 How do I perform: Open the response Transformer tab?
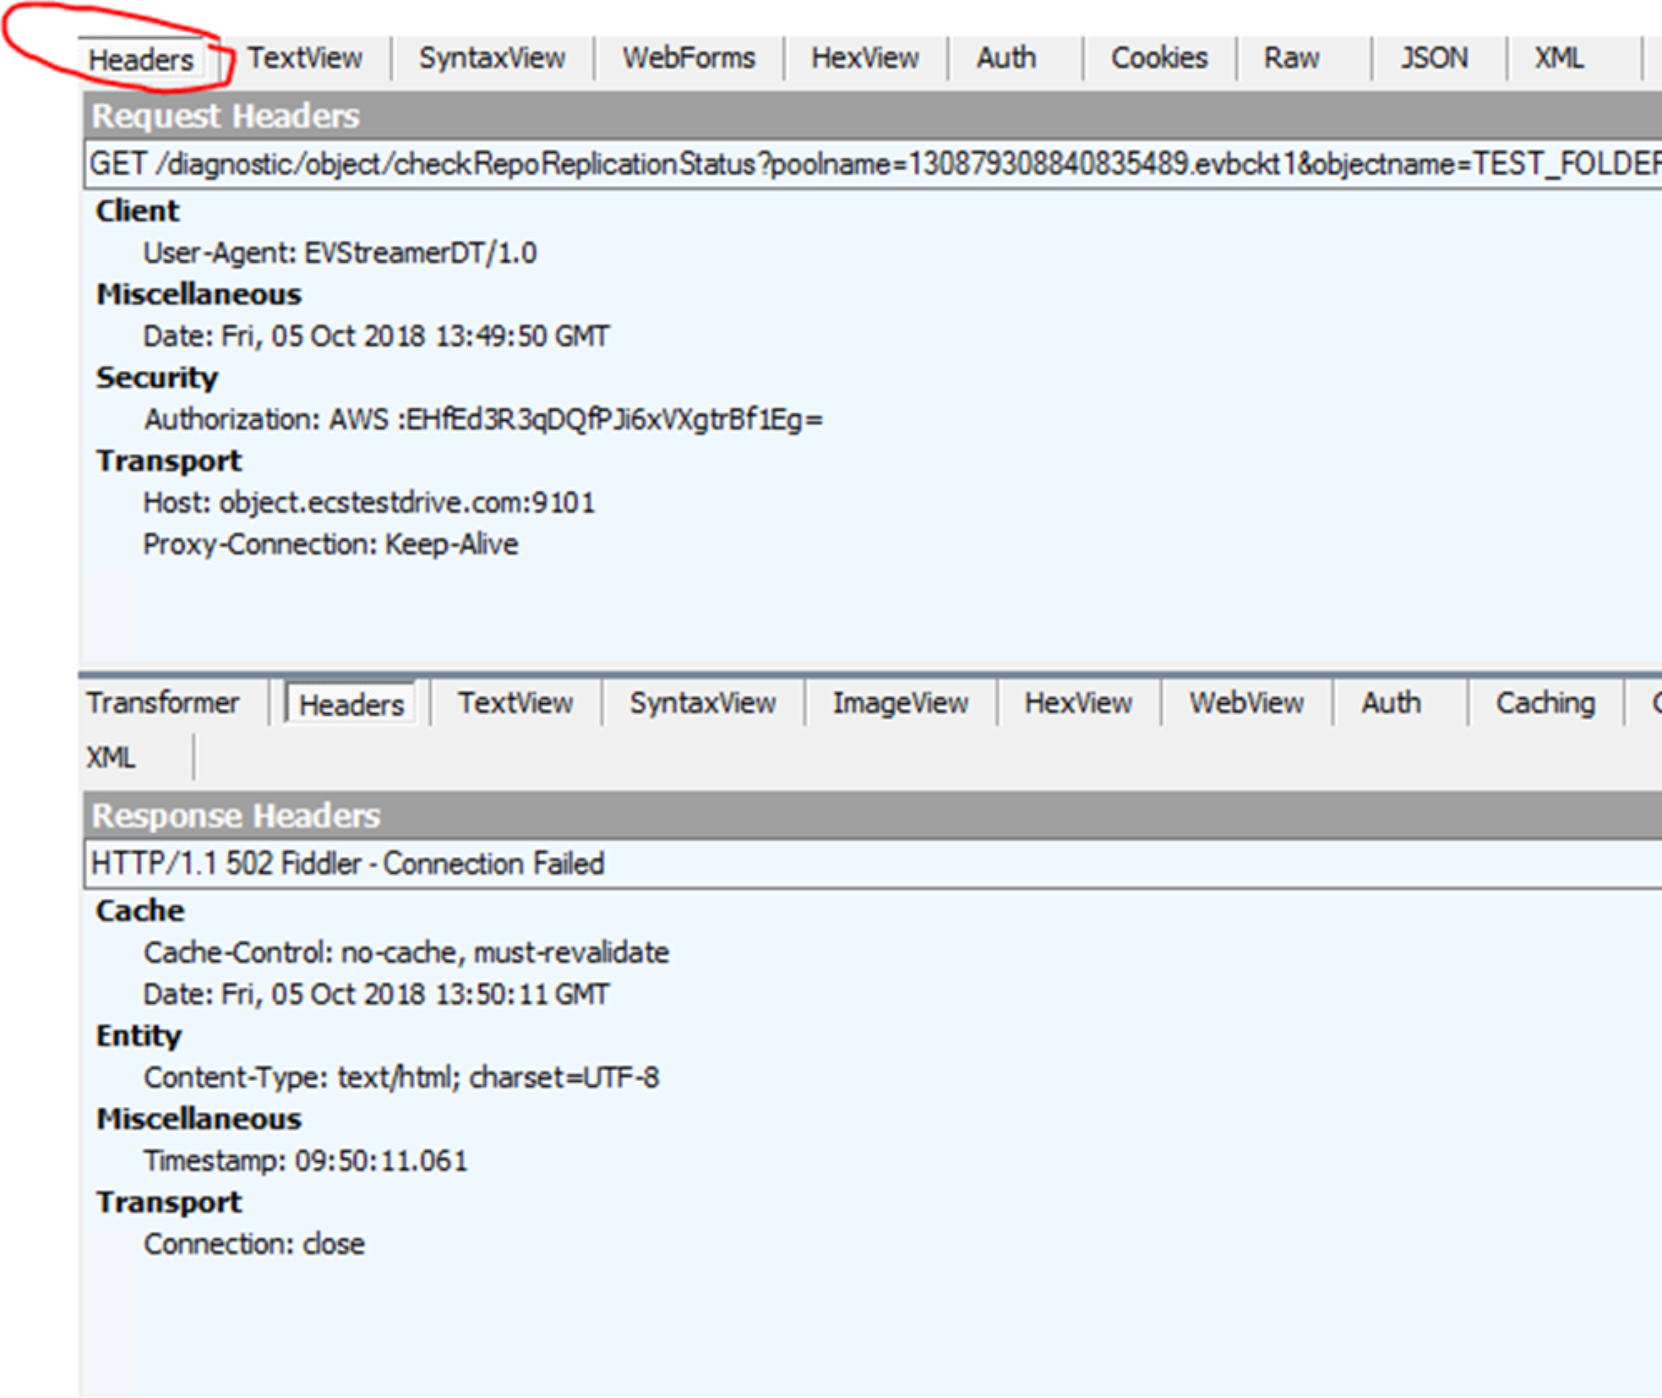point(163,703)
